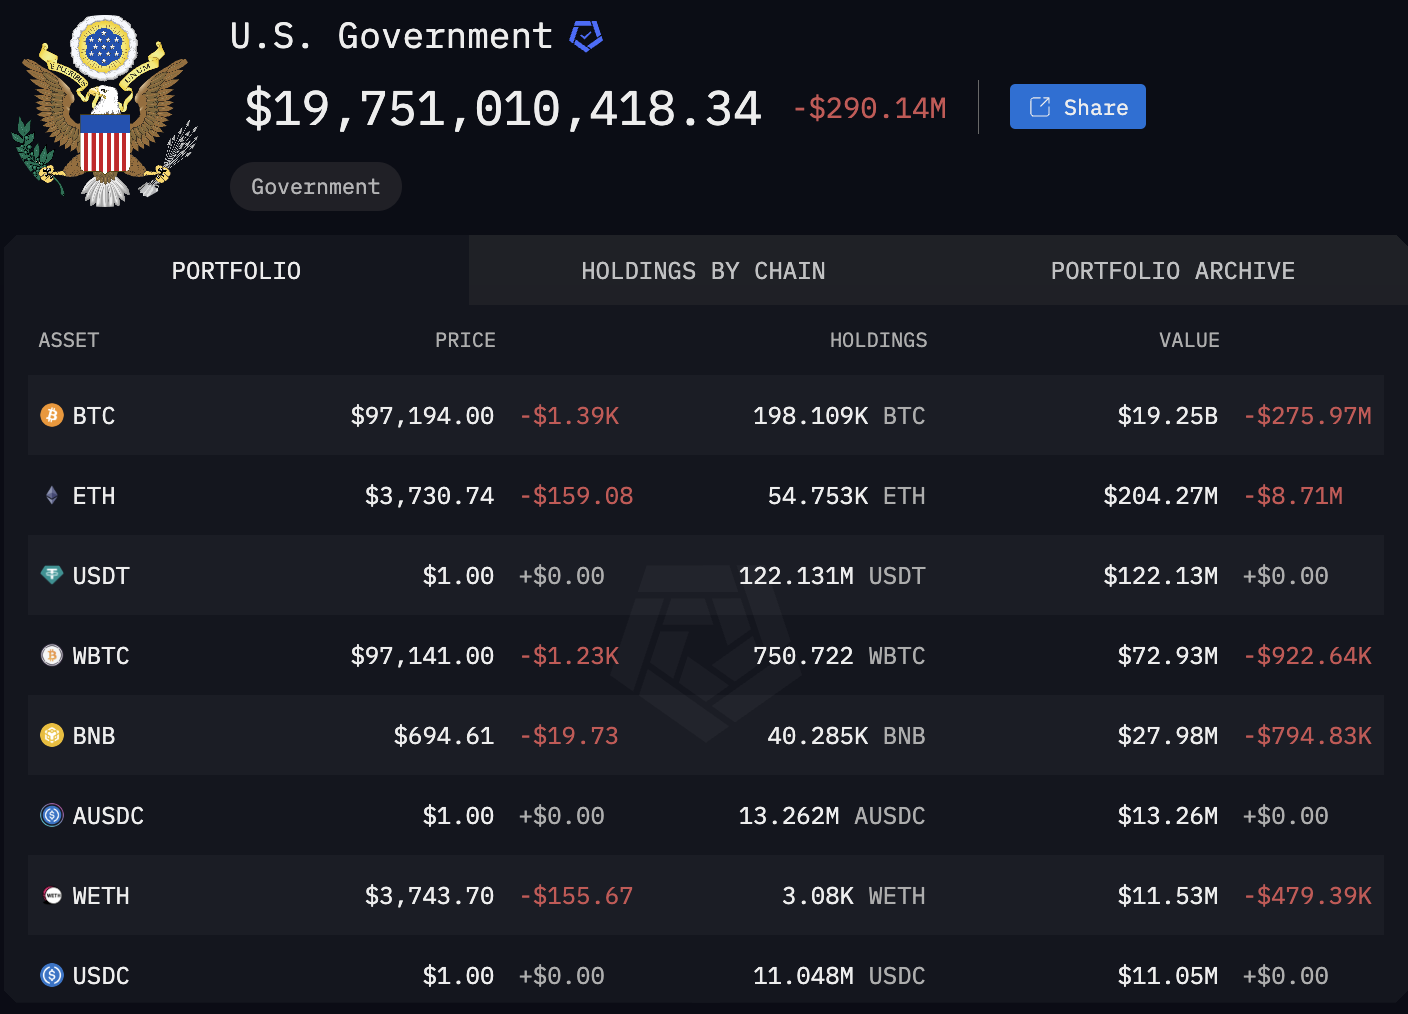The width and height of the screenshot is (1408, 1014).
Task: Click the Share button
Action: pyautogui.click(x=1078, y=107)
